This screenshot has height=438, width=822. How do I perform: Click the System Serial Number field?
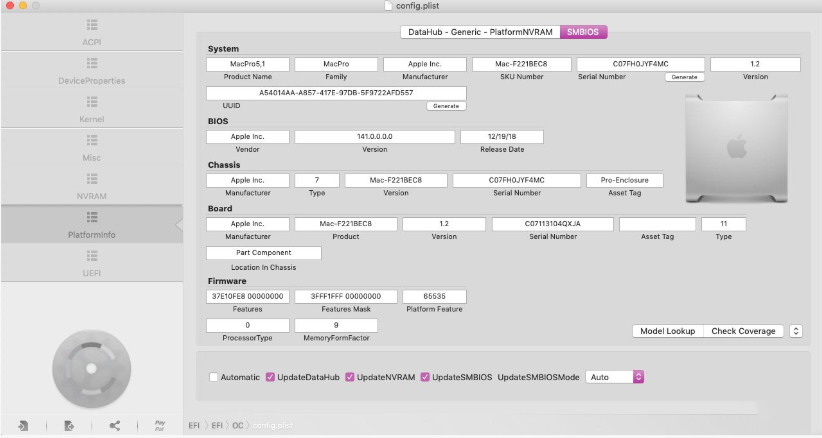(641, 64)
